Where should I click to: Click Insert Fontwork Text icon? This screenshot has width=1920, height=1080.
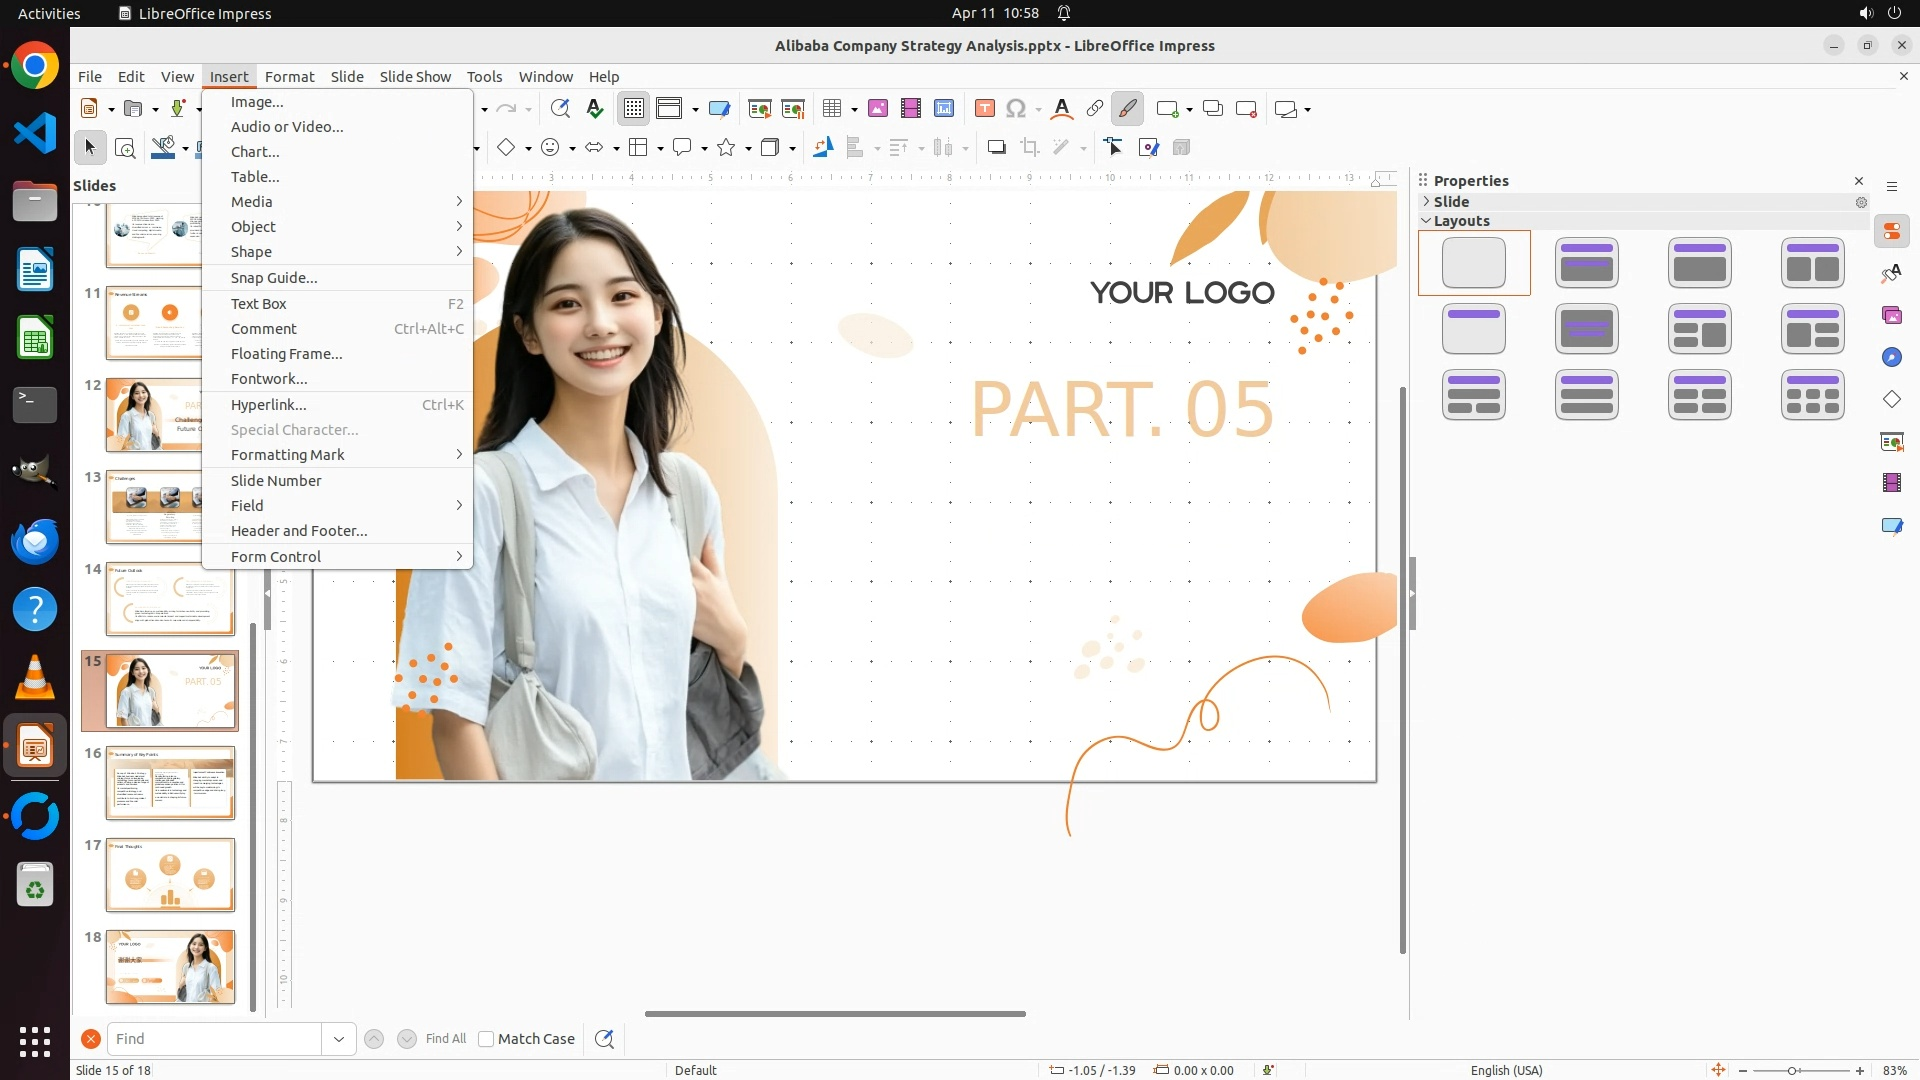click(1062, 109)
